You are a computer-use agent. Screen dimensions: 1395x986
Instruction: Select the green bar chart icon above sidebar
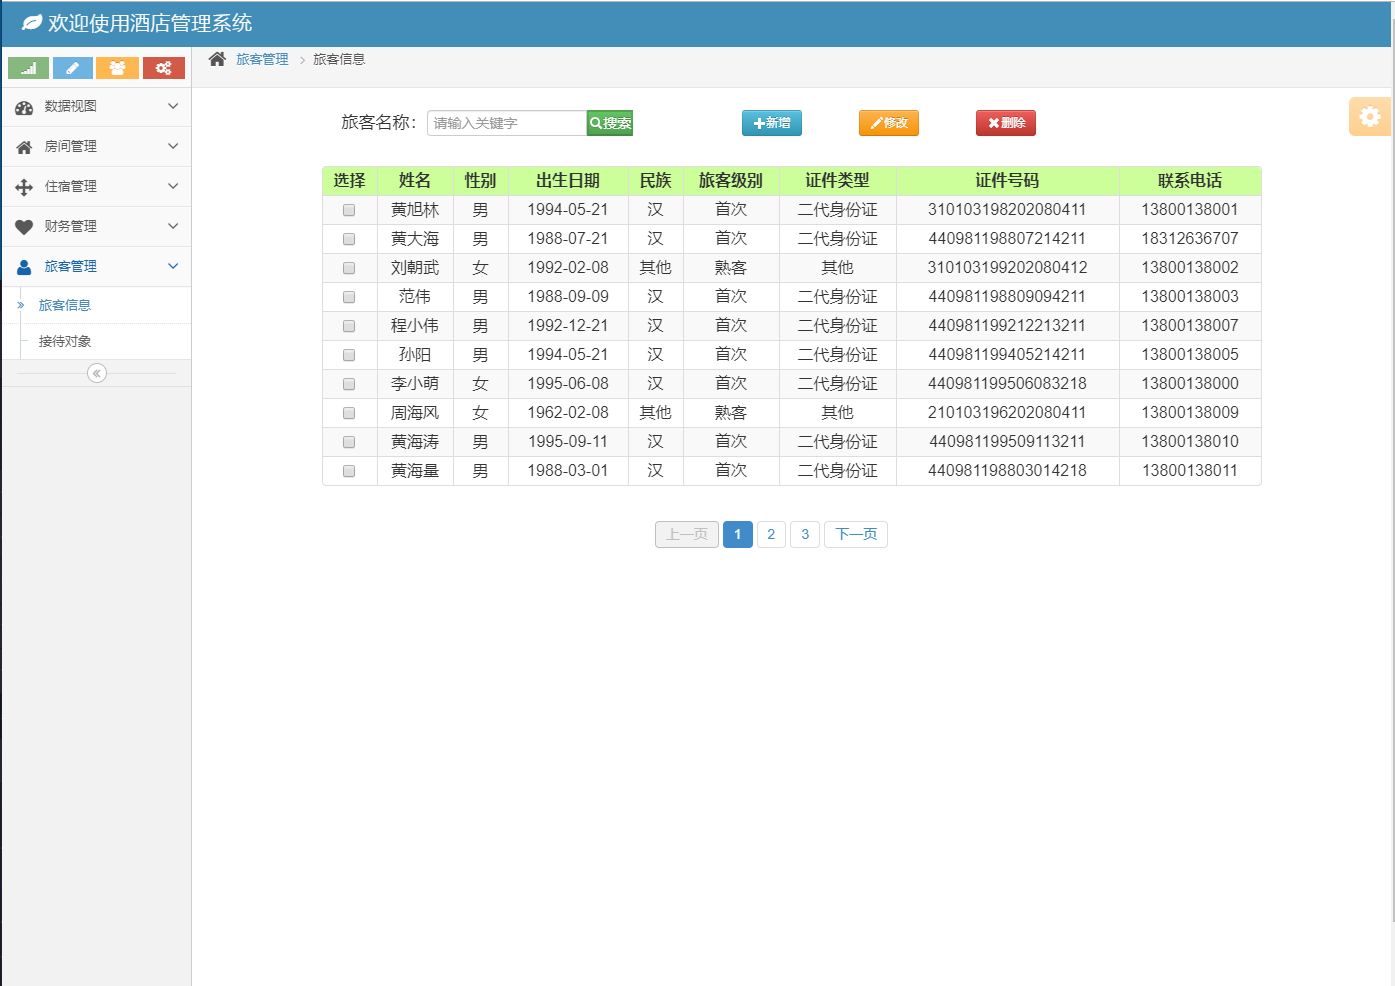click(27, 68)
